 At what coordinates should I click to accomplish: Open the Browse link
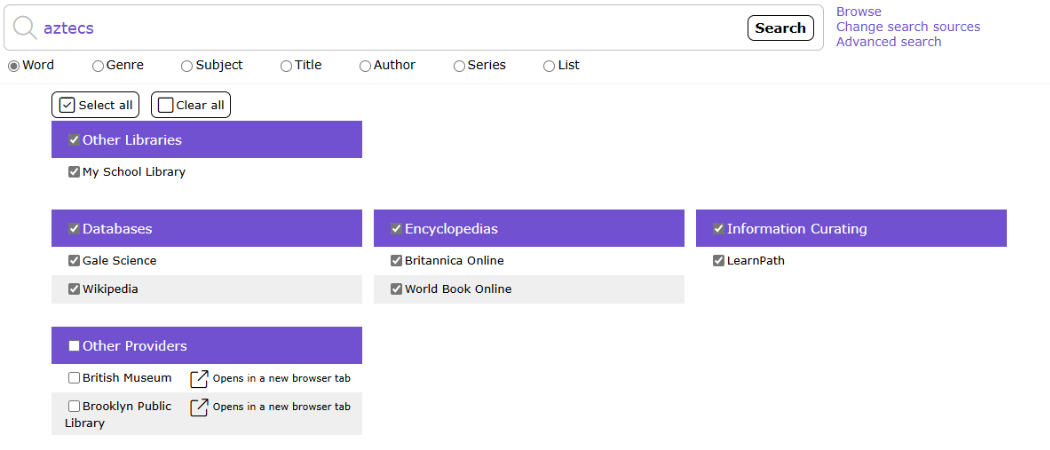tap(858, 11)
